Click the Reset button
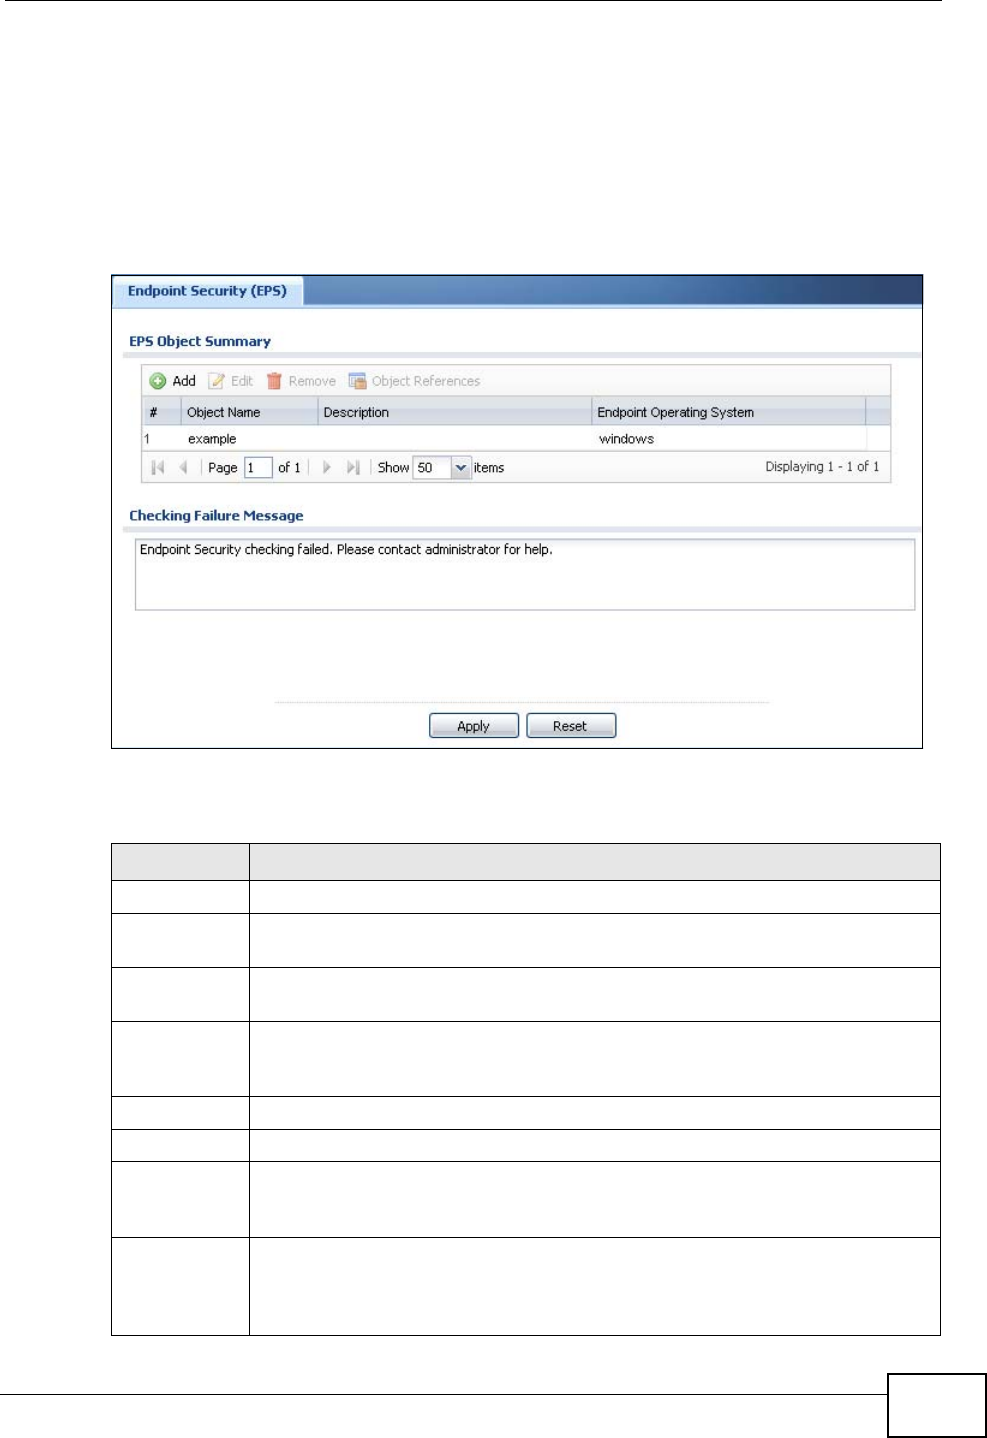 click(x=571, y=726)
